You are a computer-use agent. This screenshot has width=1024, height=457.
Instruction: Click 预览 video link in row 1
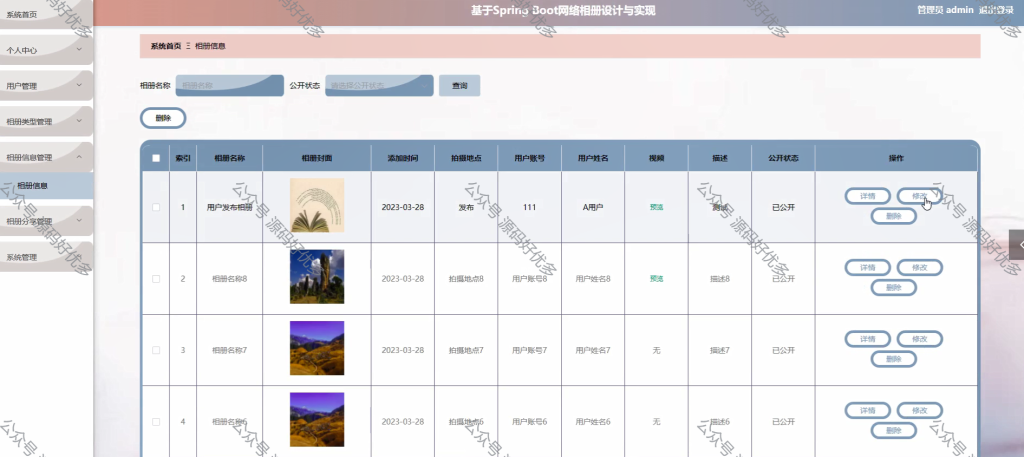[x=656, y=207]
